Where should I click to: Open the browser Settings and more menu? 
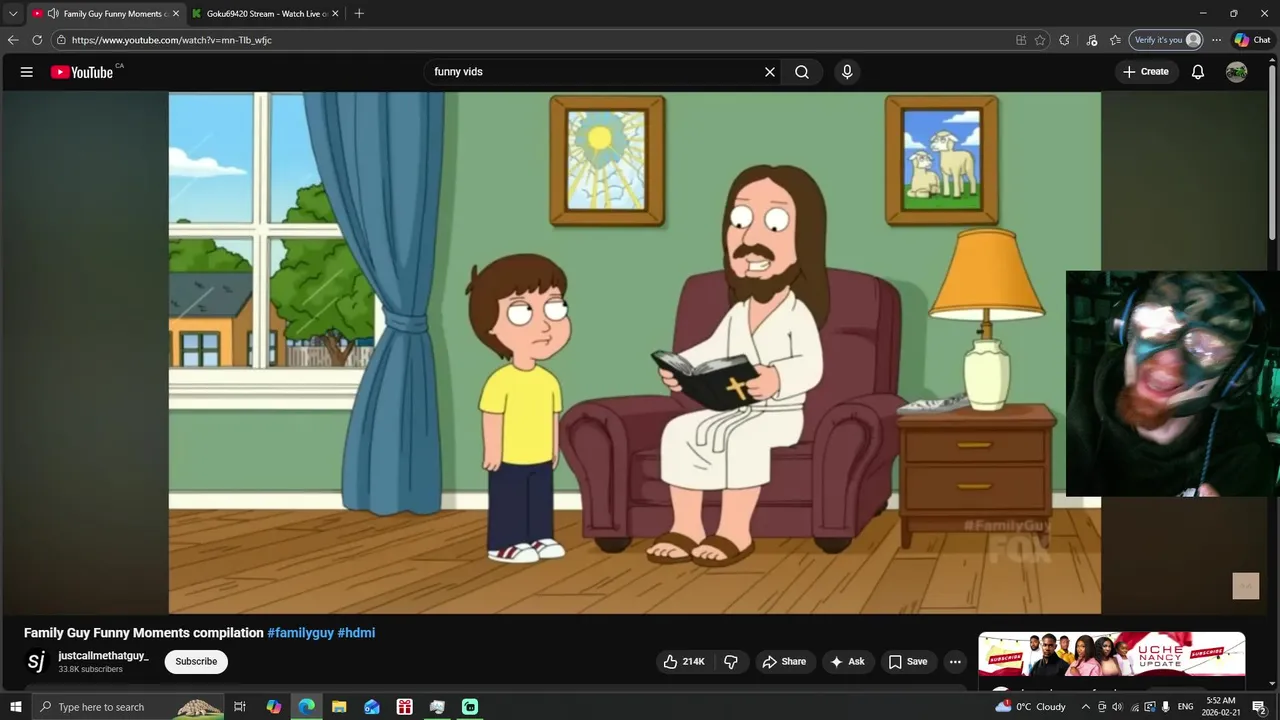[1216, 40]
